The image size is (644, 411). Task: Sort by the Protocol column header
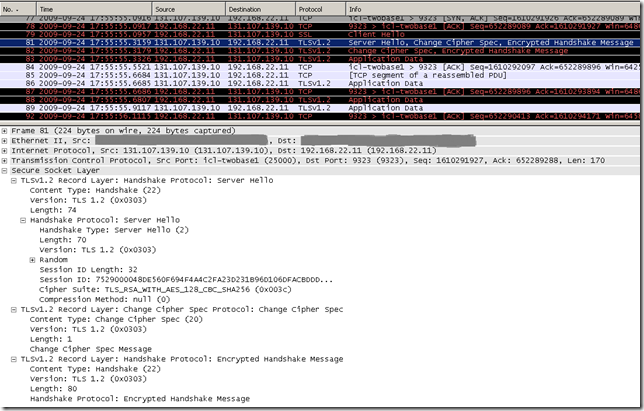tap(320, 9)
